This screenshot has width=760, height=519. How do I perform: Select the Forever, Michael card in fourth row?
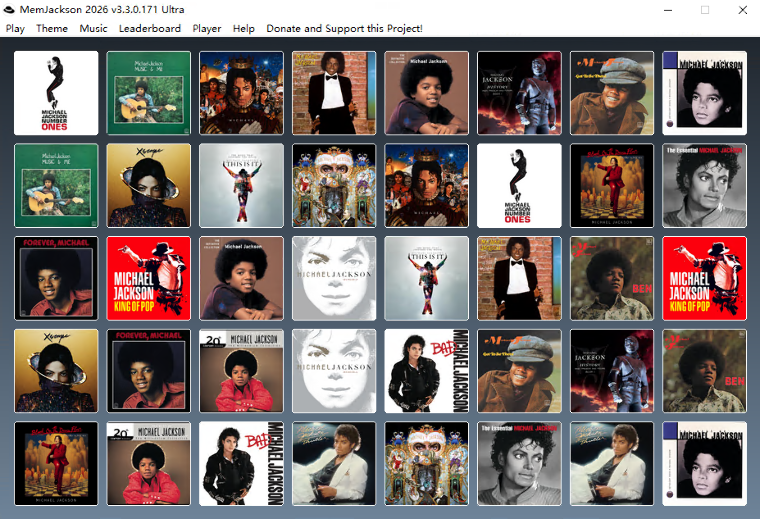coord(149,371)
